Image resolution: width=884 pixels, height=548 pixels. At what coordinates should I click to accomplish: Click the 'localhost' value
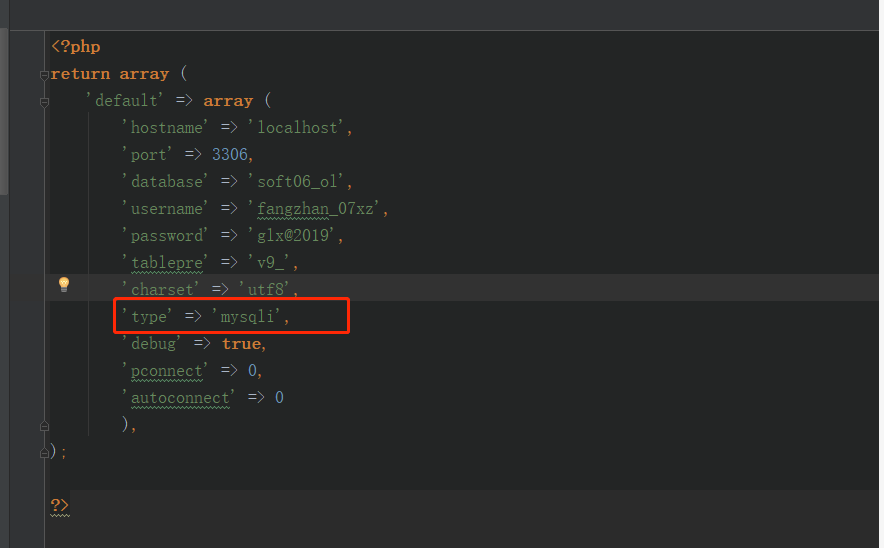[297, 127]
